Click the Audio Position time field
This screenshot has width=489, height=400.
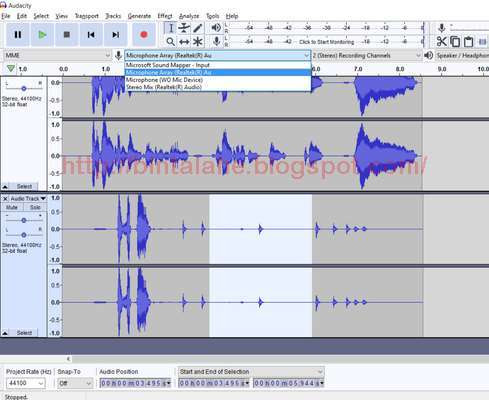[x=135, y=383]
